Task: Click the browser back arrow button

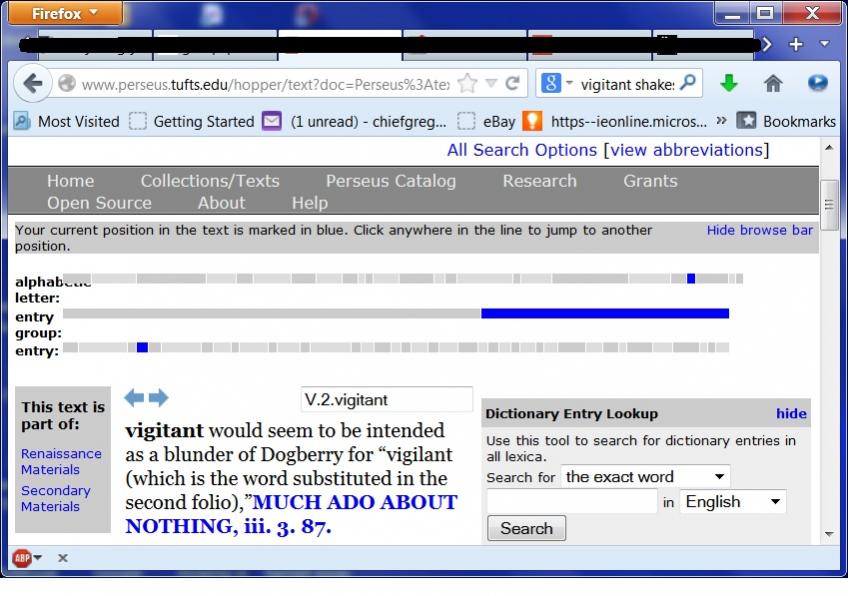Action: click(32, 84)
